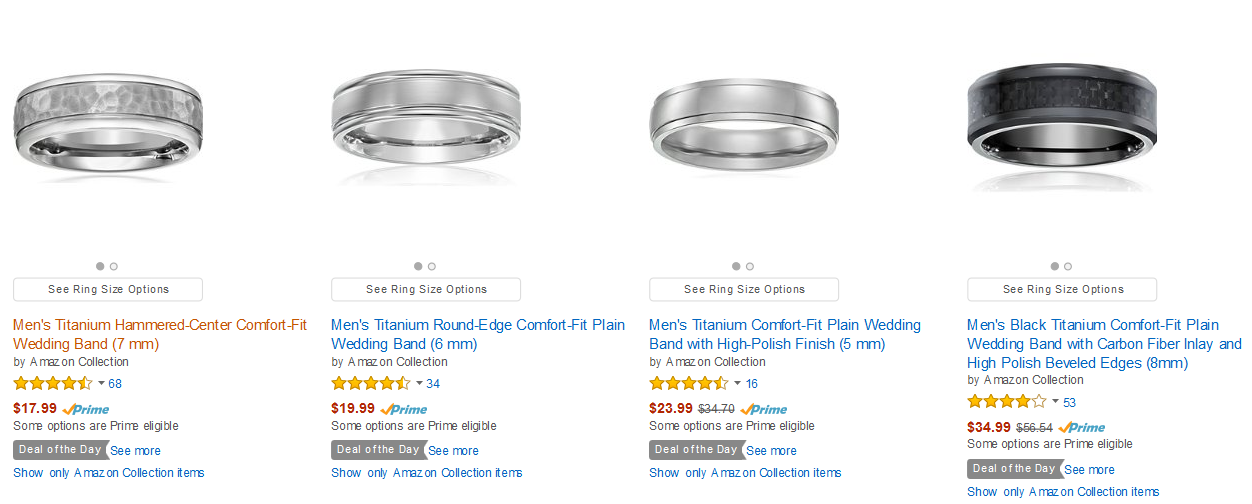Select second image dot under Black Titanium ring
This screenshot has width=1252, height=504.
pos(1068,266)
